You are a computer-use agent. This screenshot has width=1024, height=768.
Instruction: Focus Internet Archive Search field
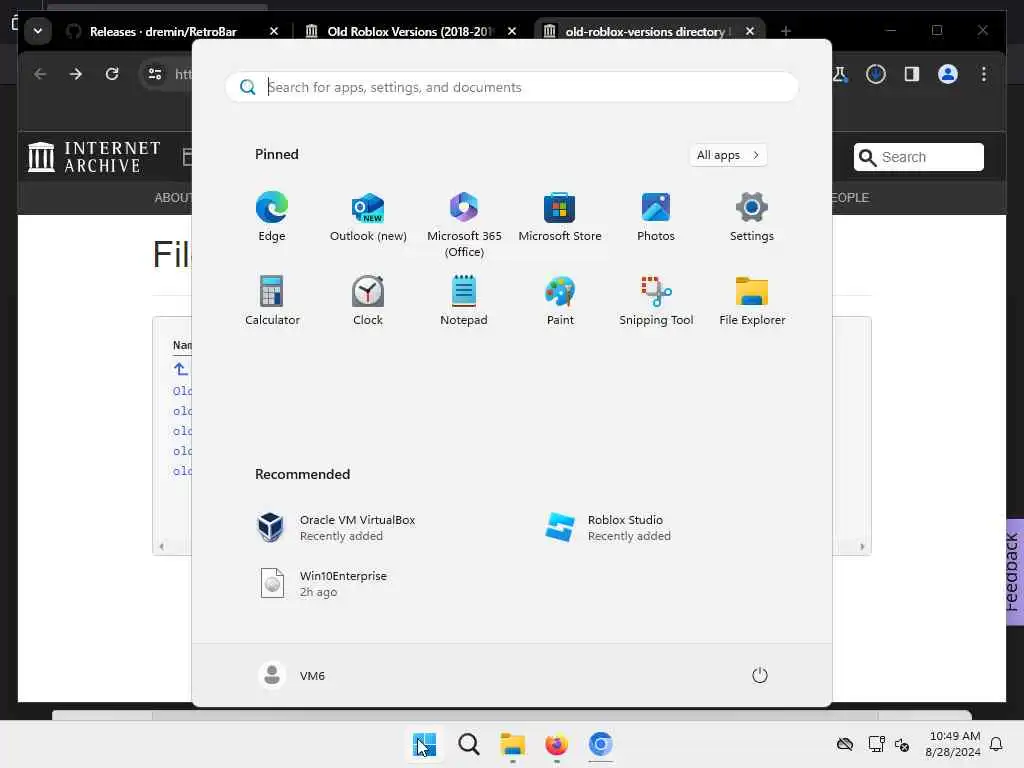[918, 157]
